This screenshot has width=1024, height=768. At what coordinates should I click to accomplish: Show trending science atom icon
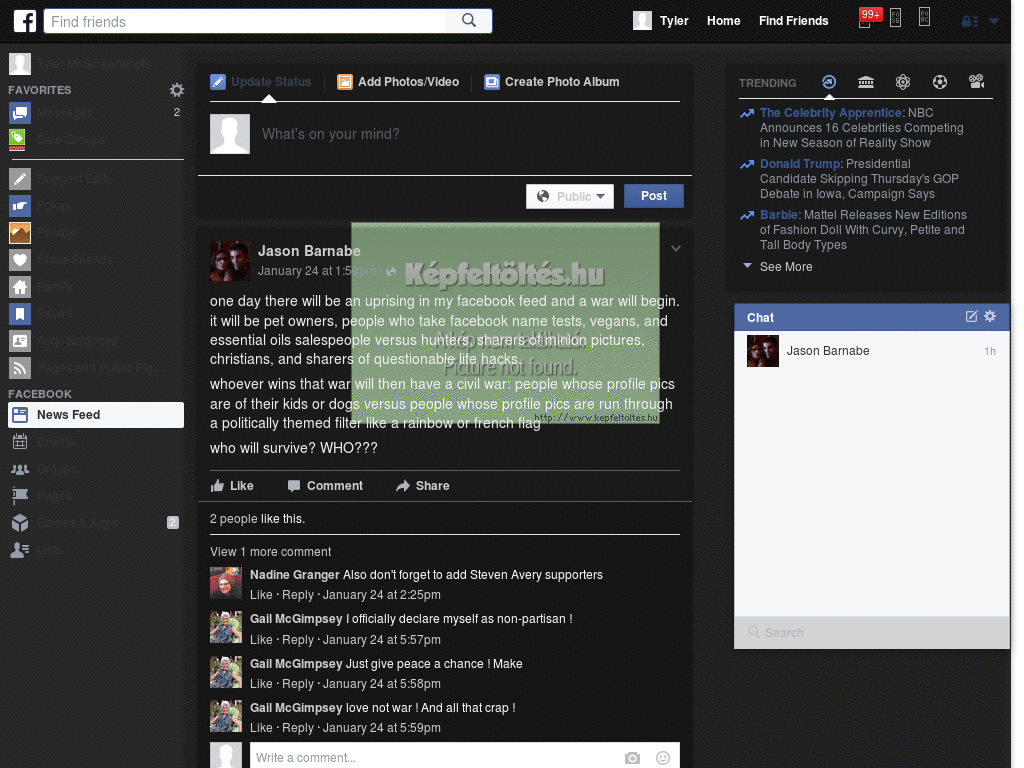click(903, 82)
